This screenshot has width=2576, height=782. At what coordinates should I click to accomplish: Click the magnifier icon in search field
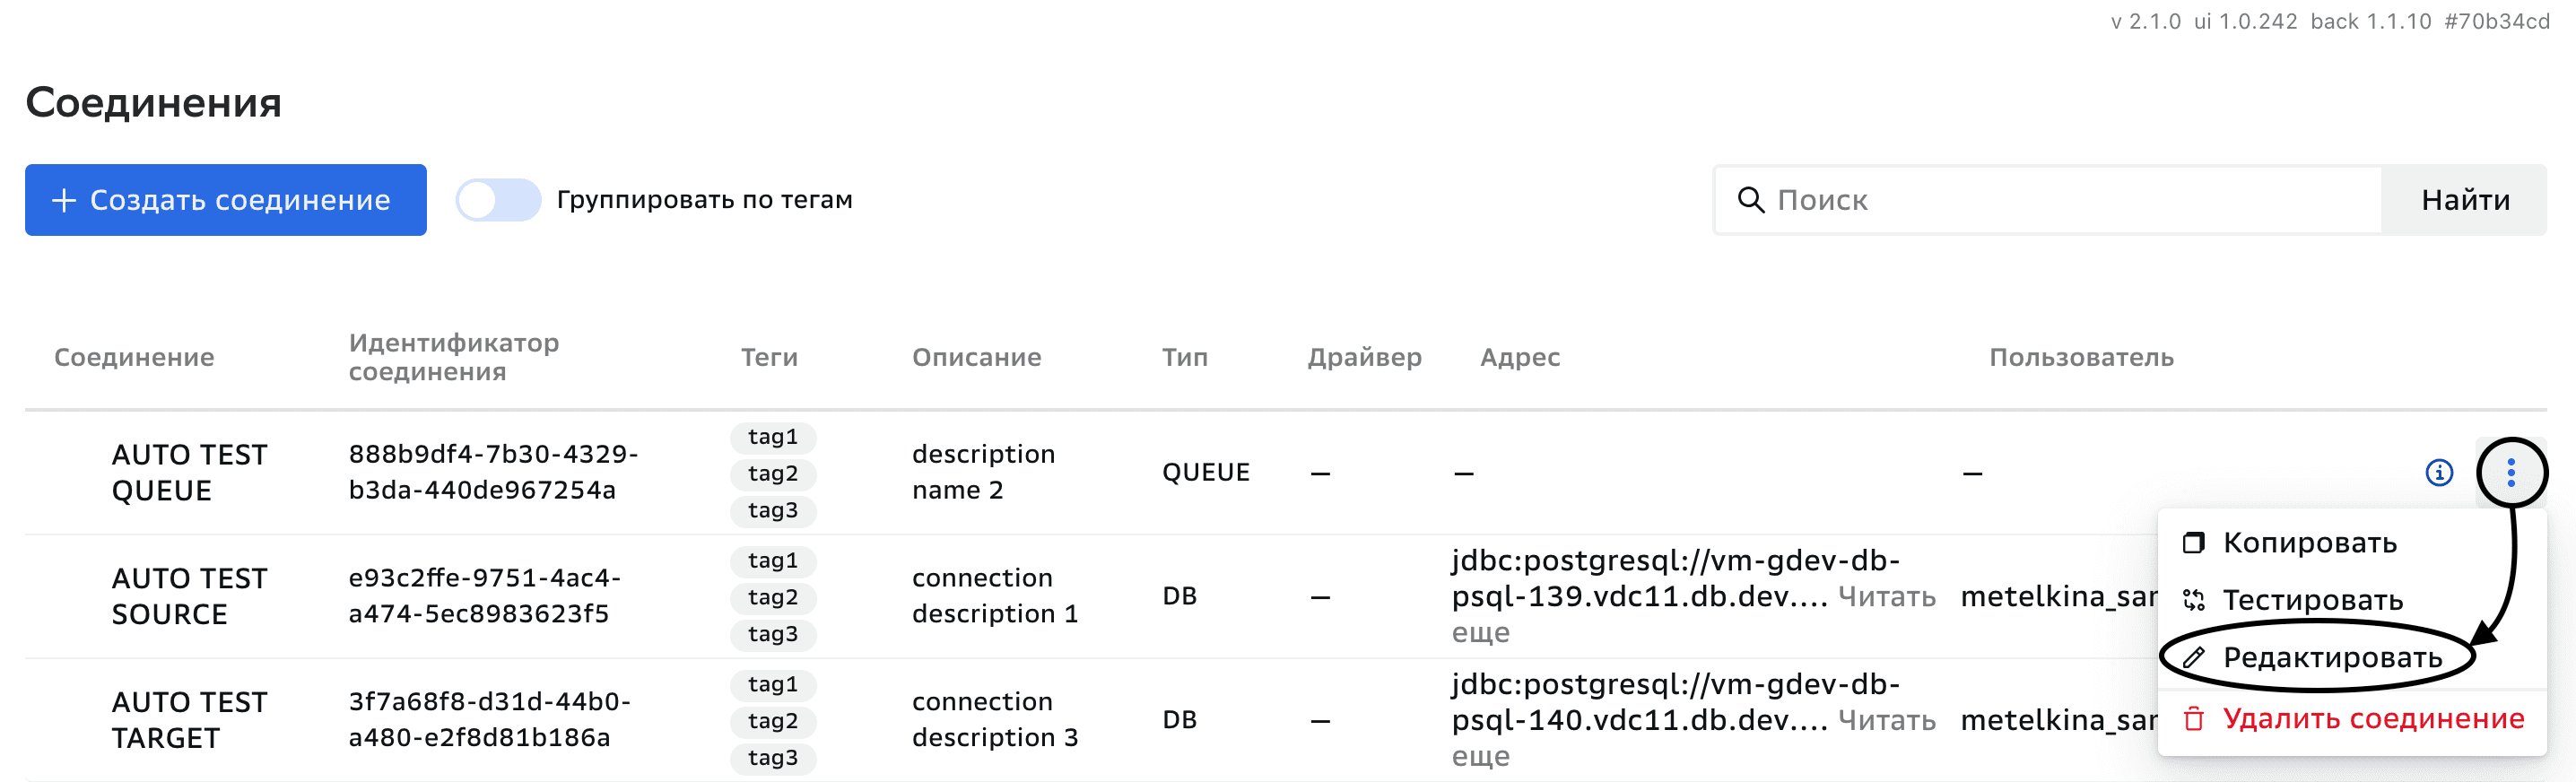(x=1750, y=200)
